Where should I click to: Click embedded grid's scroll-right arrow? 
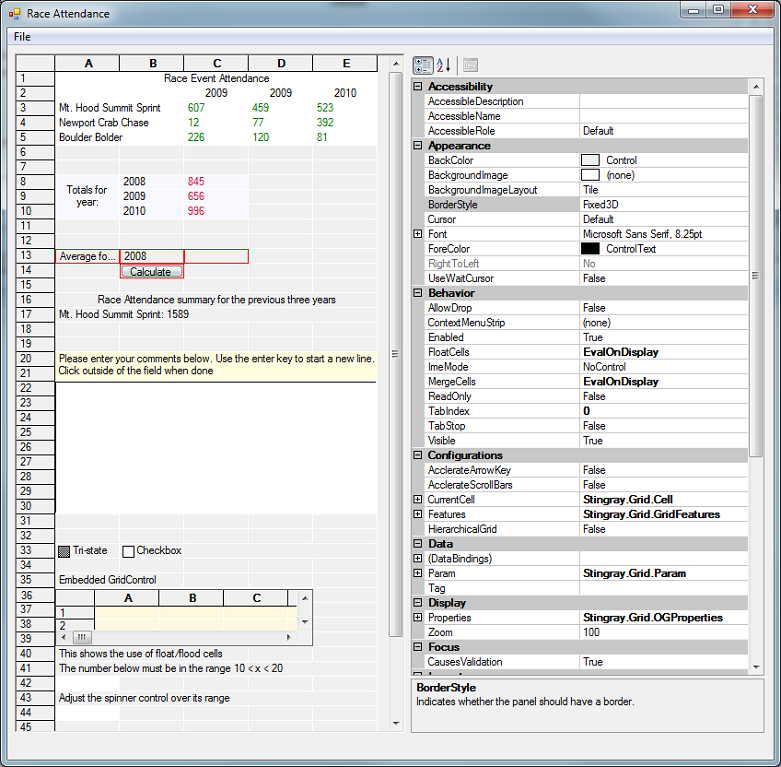[x=290, y=636]
